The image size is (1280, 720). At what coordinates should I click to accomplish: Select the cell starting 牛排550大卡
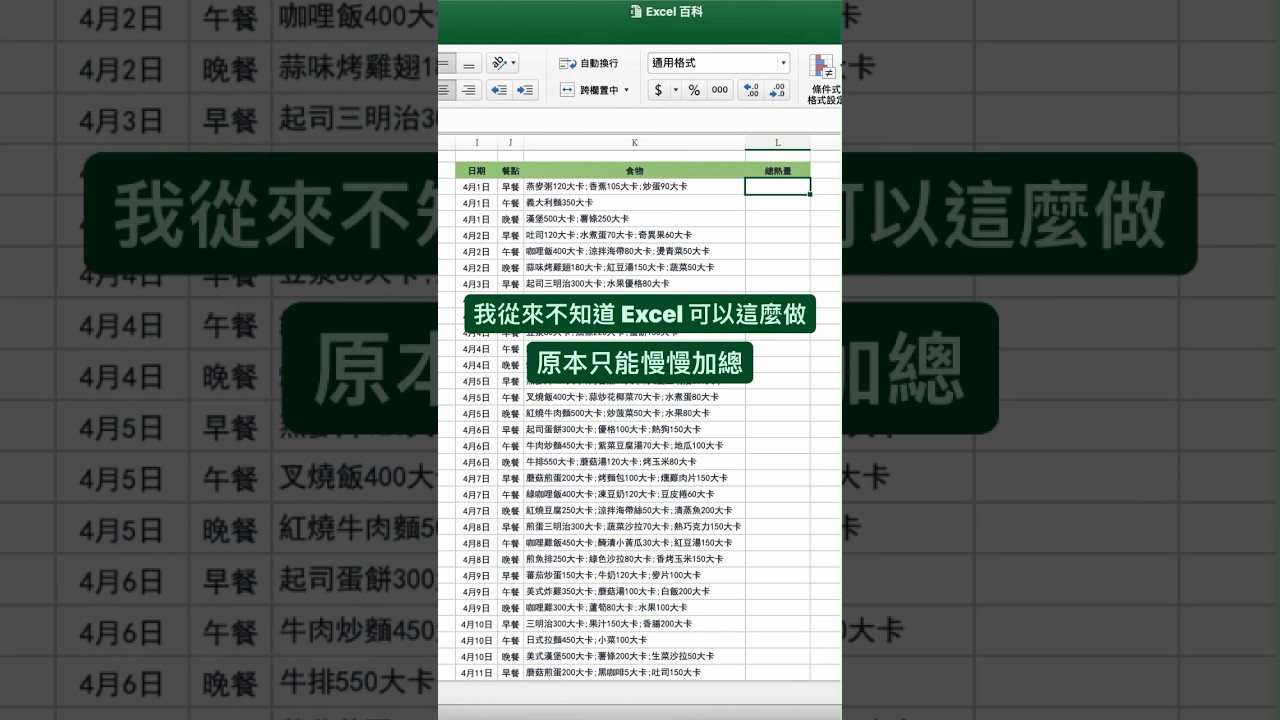pyautogui.click(x=634, y=462)
